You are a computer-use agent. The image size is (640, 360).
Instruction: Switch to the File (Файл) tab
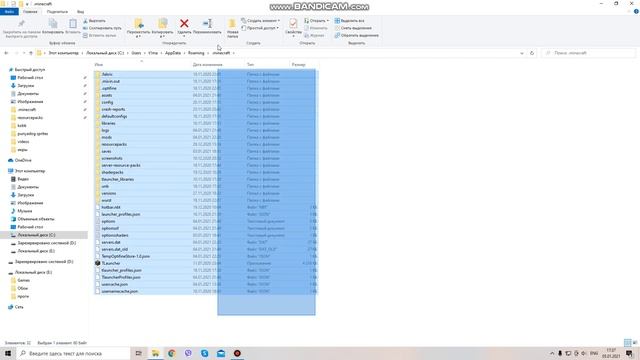9,12
